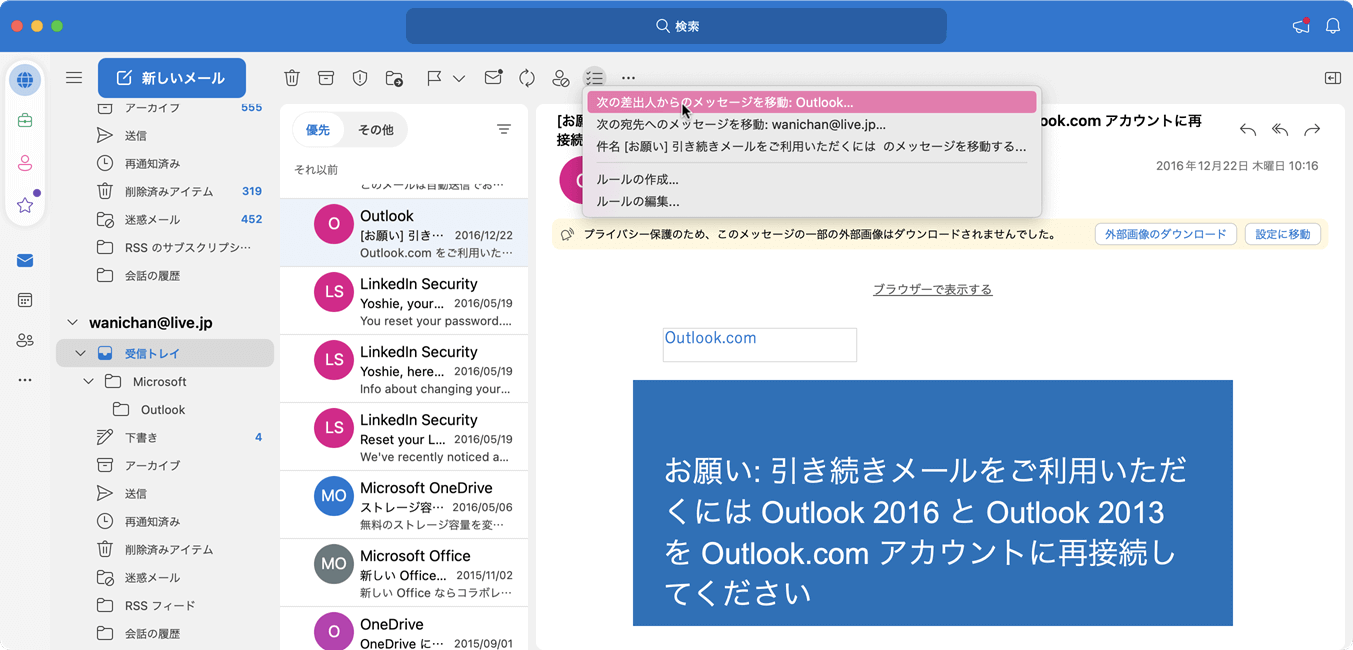This screenshot has width=1353, height=650.
Task: Click the Rules list icon in toolbar
Action: tap(595, 78)
